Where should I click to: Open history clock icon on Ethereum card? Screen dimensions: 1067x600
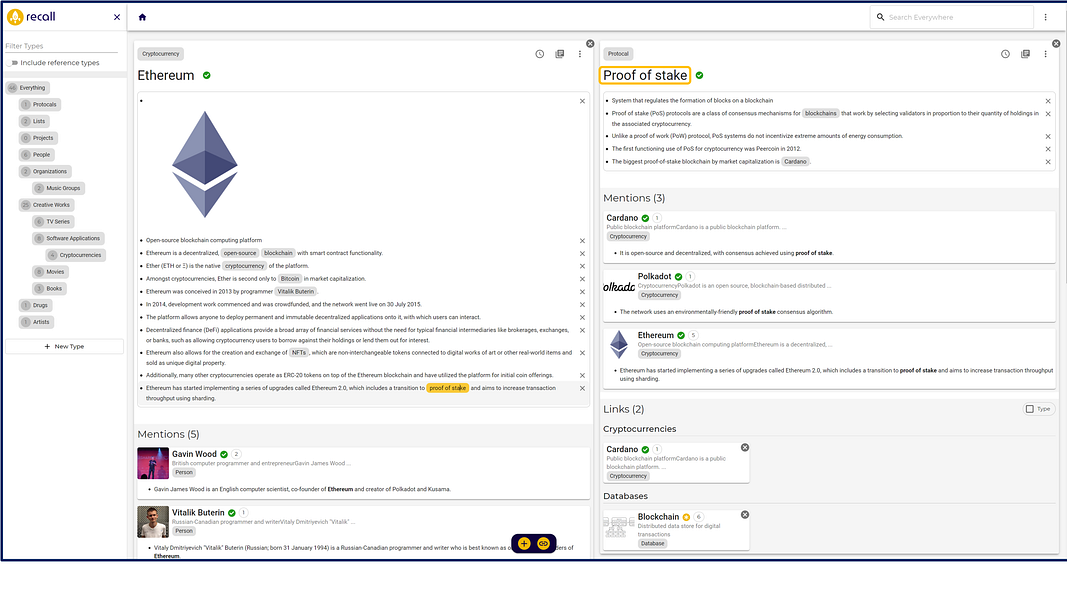coord(540,54)
